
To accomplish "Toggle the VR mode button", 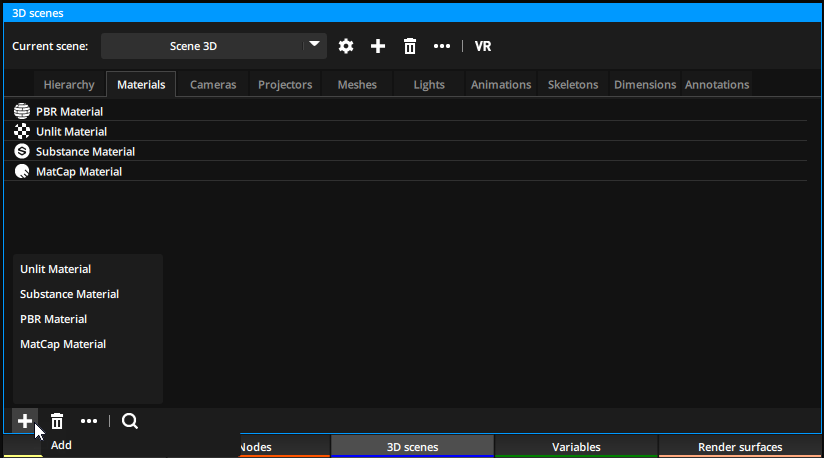I will (x=483, y=46).
